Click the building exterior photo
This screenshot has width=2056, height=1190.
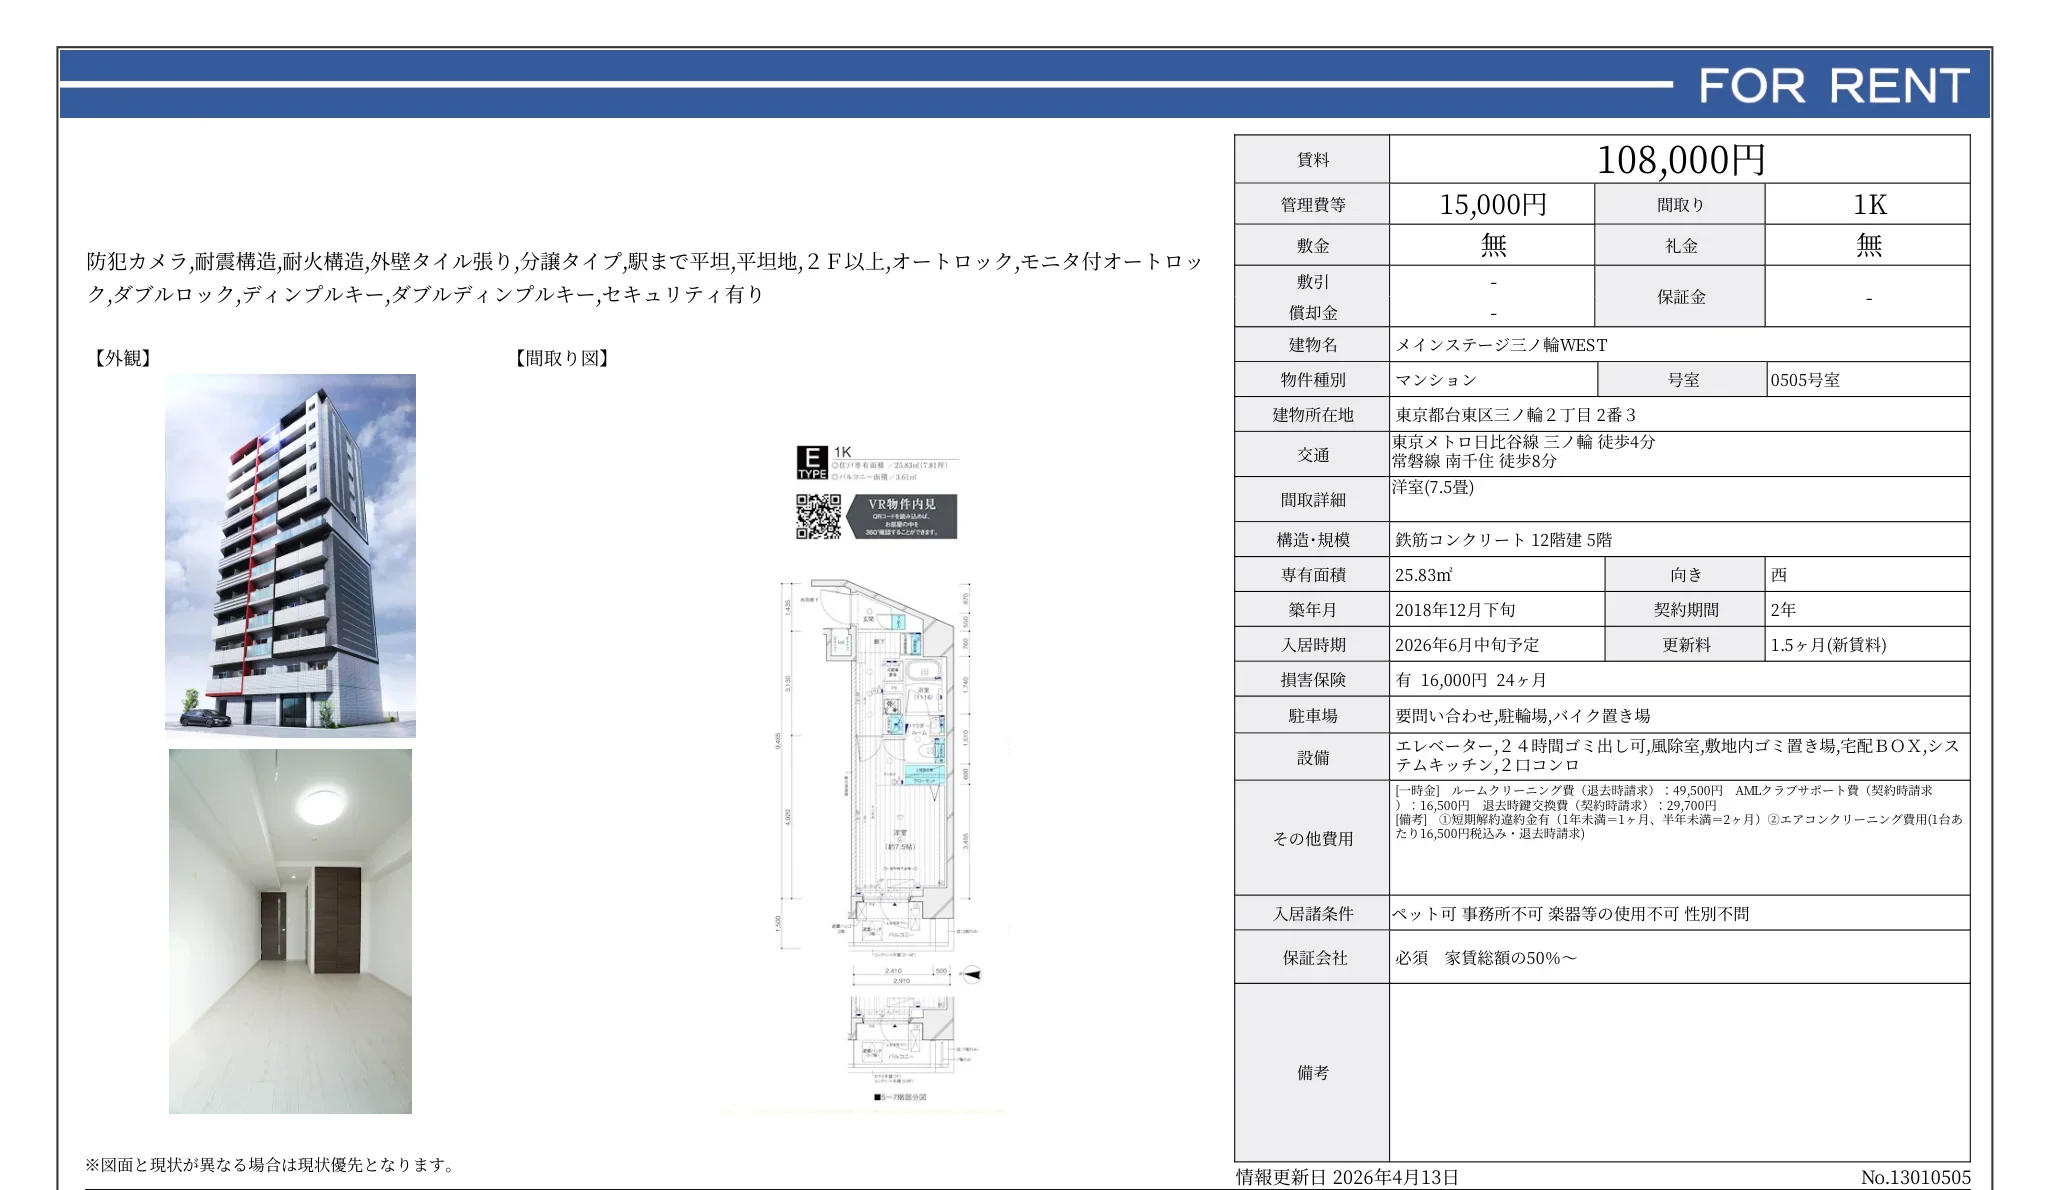(290, 555)
